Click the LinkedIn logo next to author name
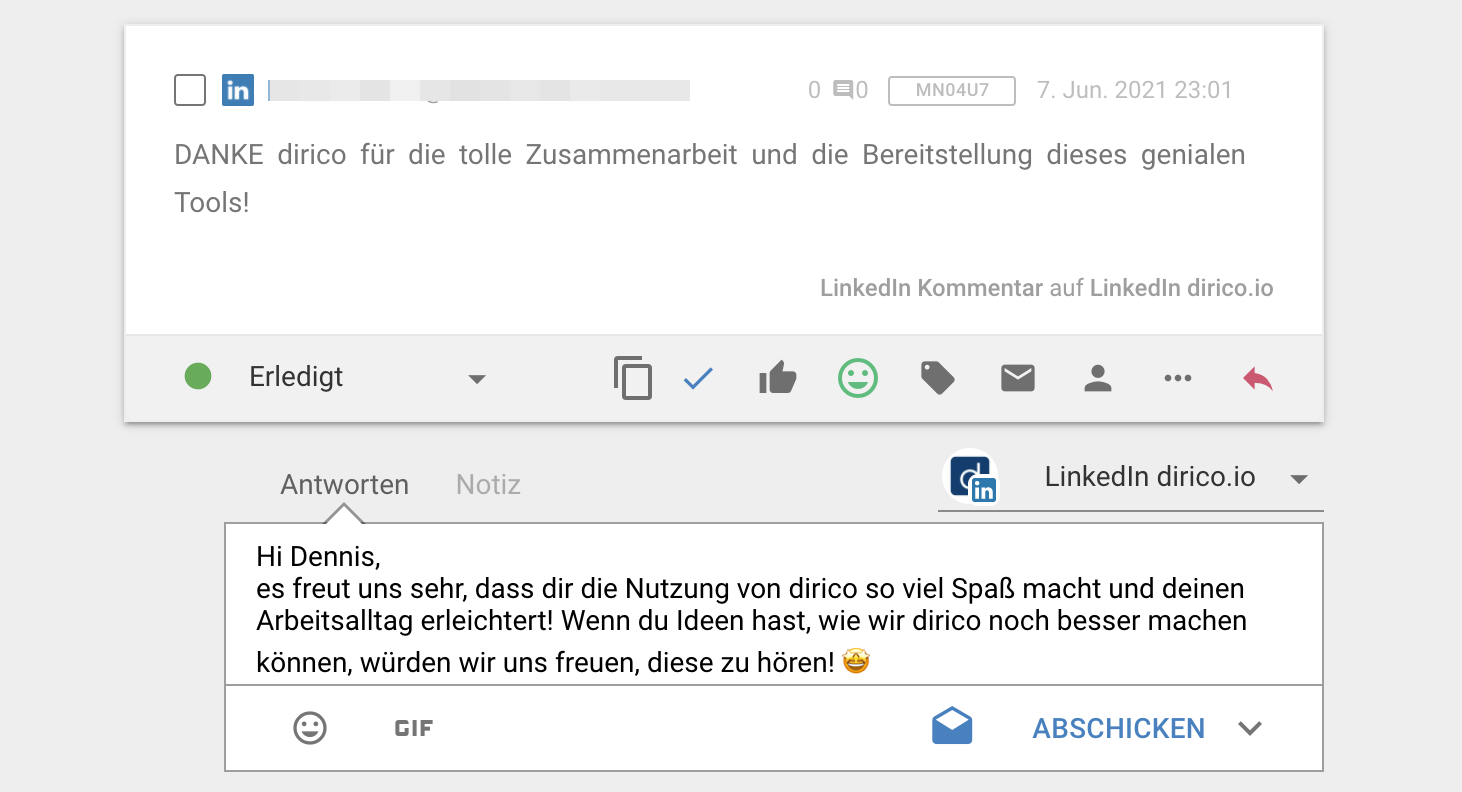The width and height of the screenshot is (1462, 792). 238,90
